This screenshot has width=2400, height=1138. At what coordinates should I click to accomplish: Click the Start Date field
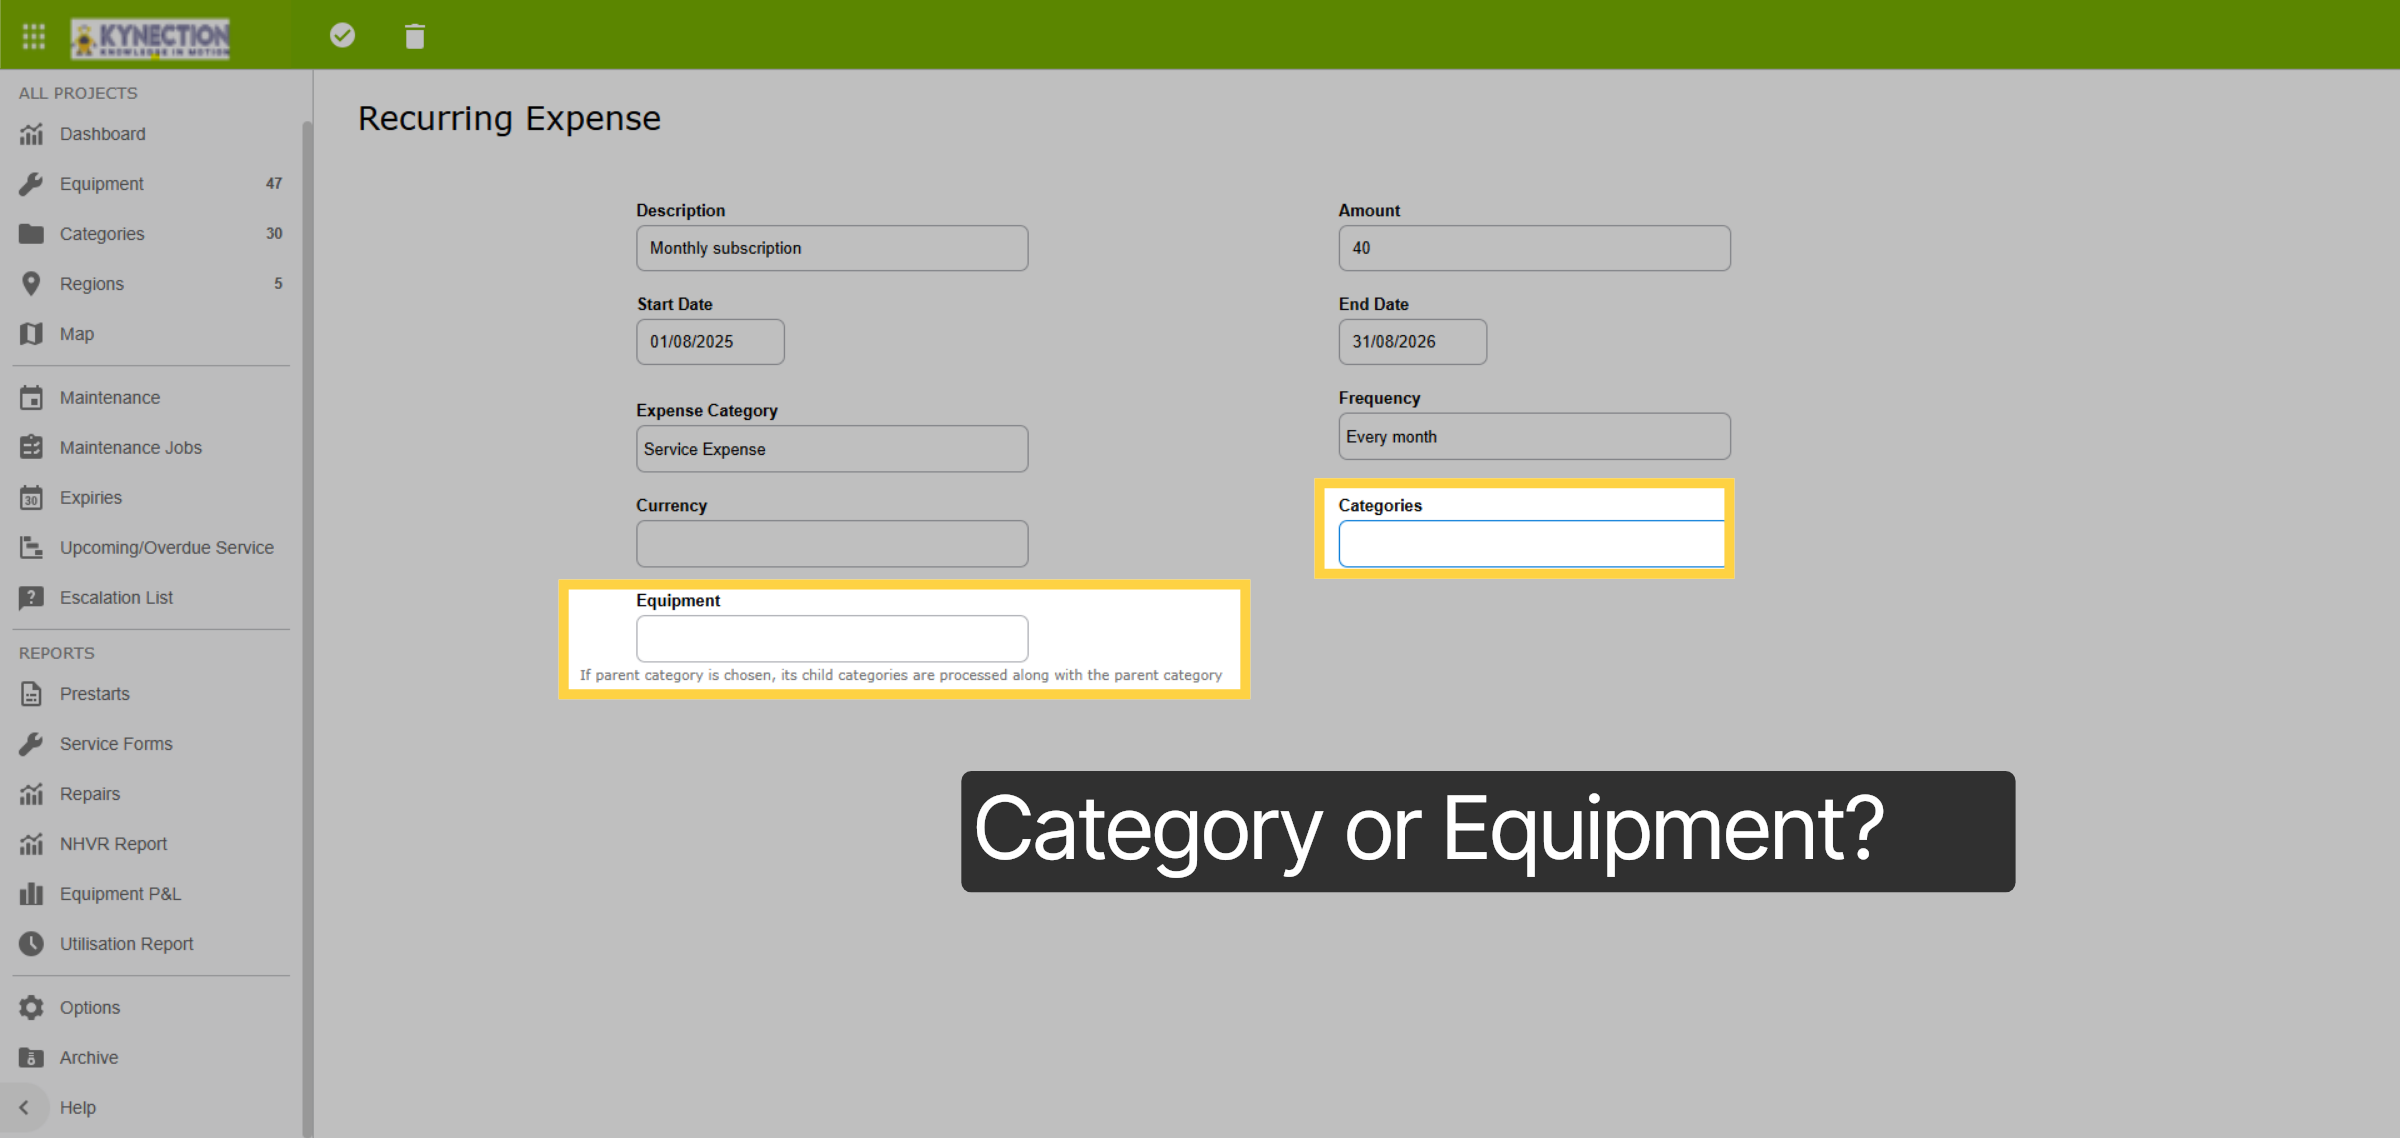710,342
